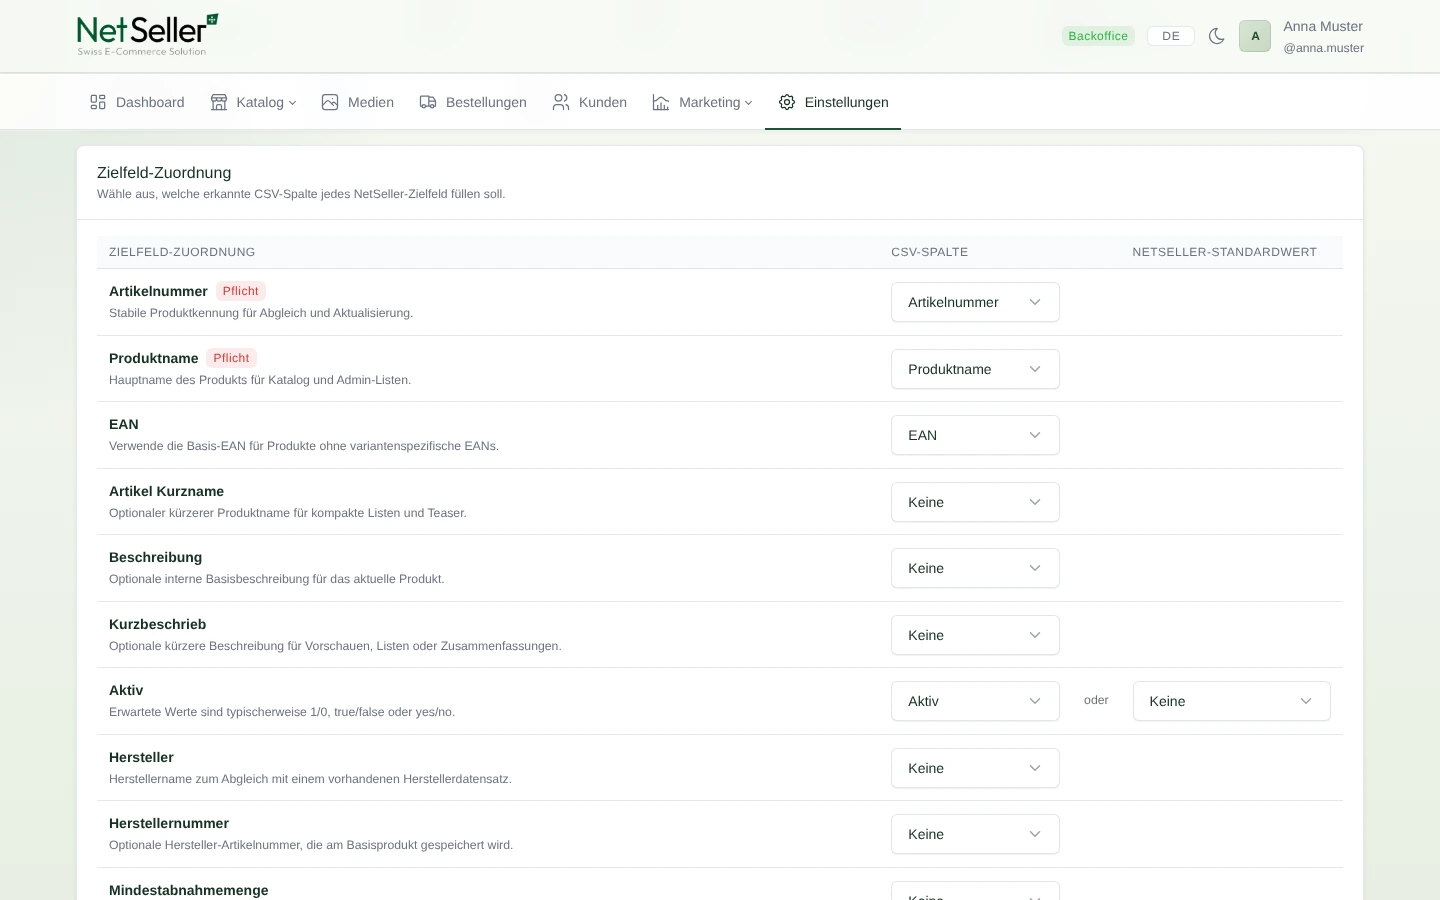This screenshot has height=900, width=1440.
Task: Click the Marketing chart icon
Action: click(x=661, y=102)
